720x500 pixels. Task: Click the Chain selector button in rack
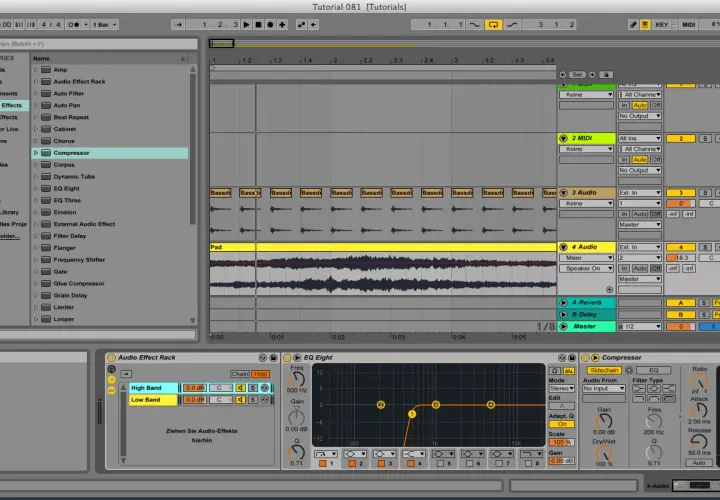pyautogui.click(x=239, y=374)
